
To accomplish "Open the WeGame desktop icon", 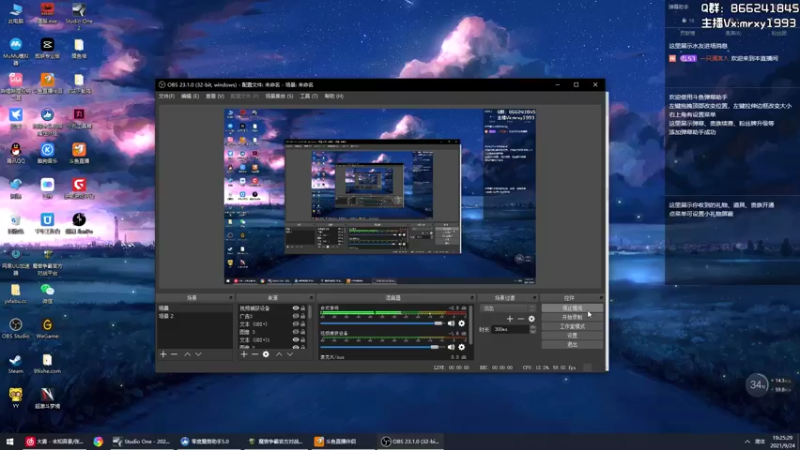I will pos(47,328).
